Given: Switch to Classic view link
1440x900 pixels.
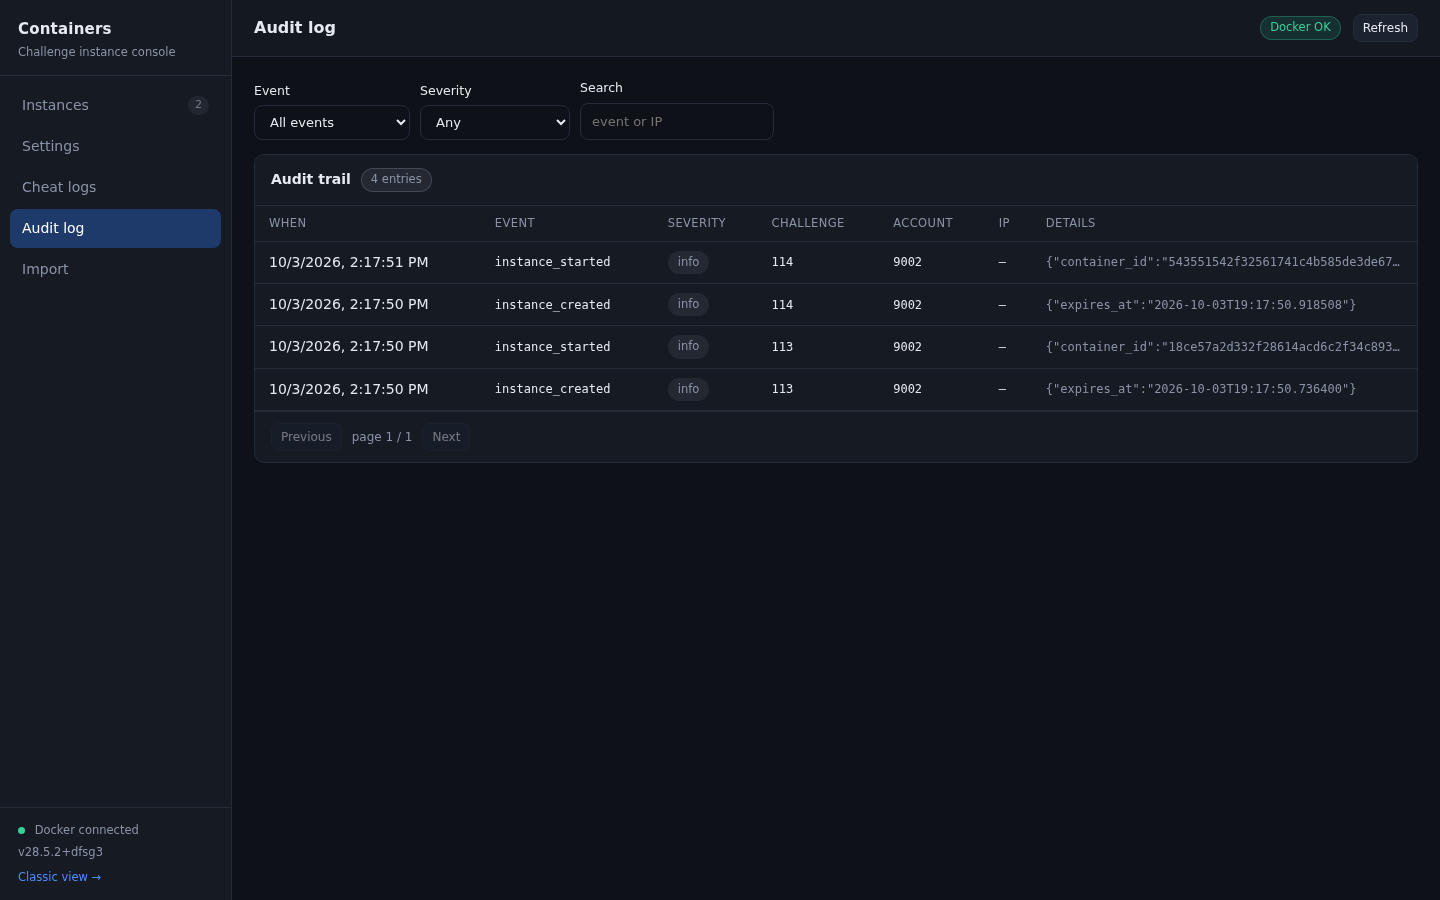Looking at the screenshot, I should [59, 877].
